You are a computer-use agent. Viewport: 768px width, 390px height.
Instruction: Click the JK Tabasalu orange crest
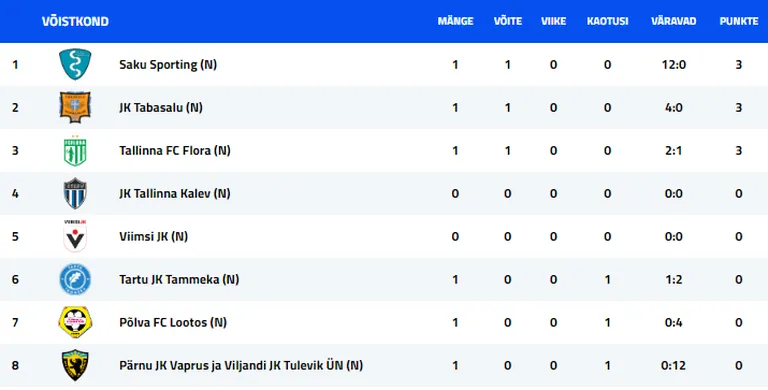(x=75, y=107)
